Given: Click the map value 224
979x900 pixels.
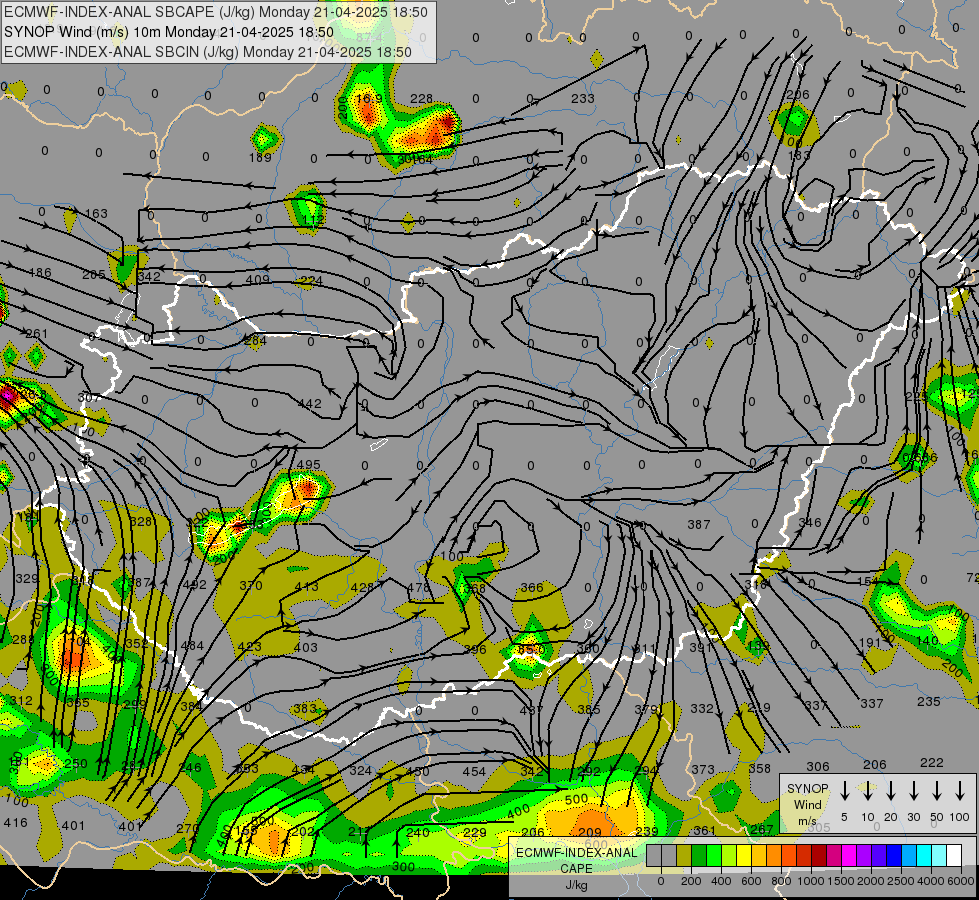Looking at the screenshot, I should click(x=311, y=280).
